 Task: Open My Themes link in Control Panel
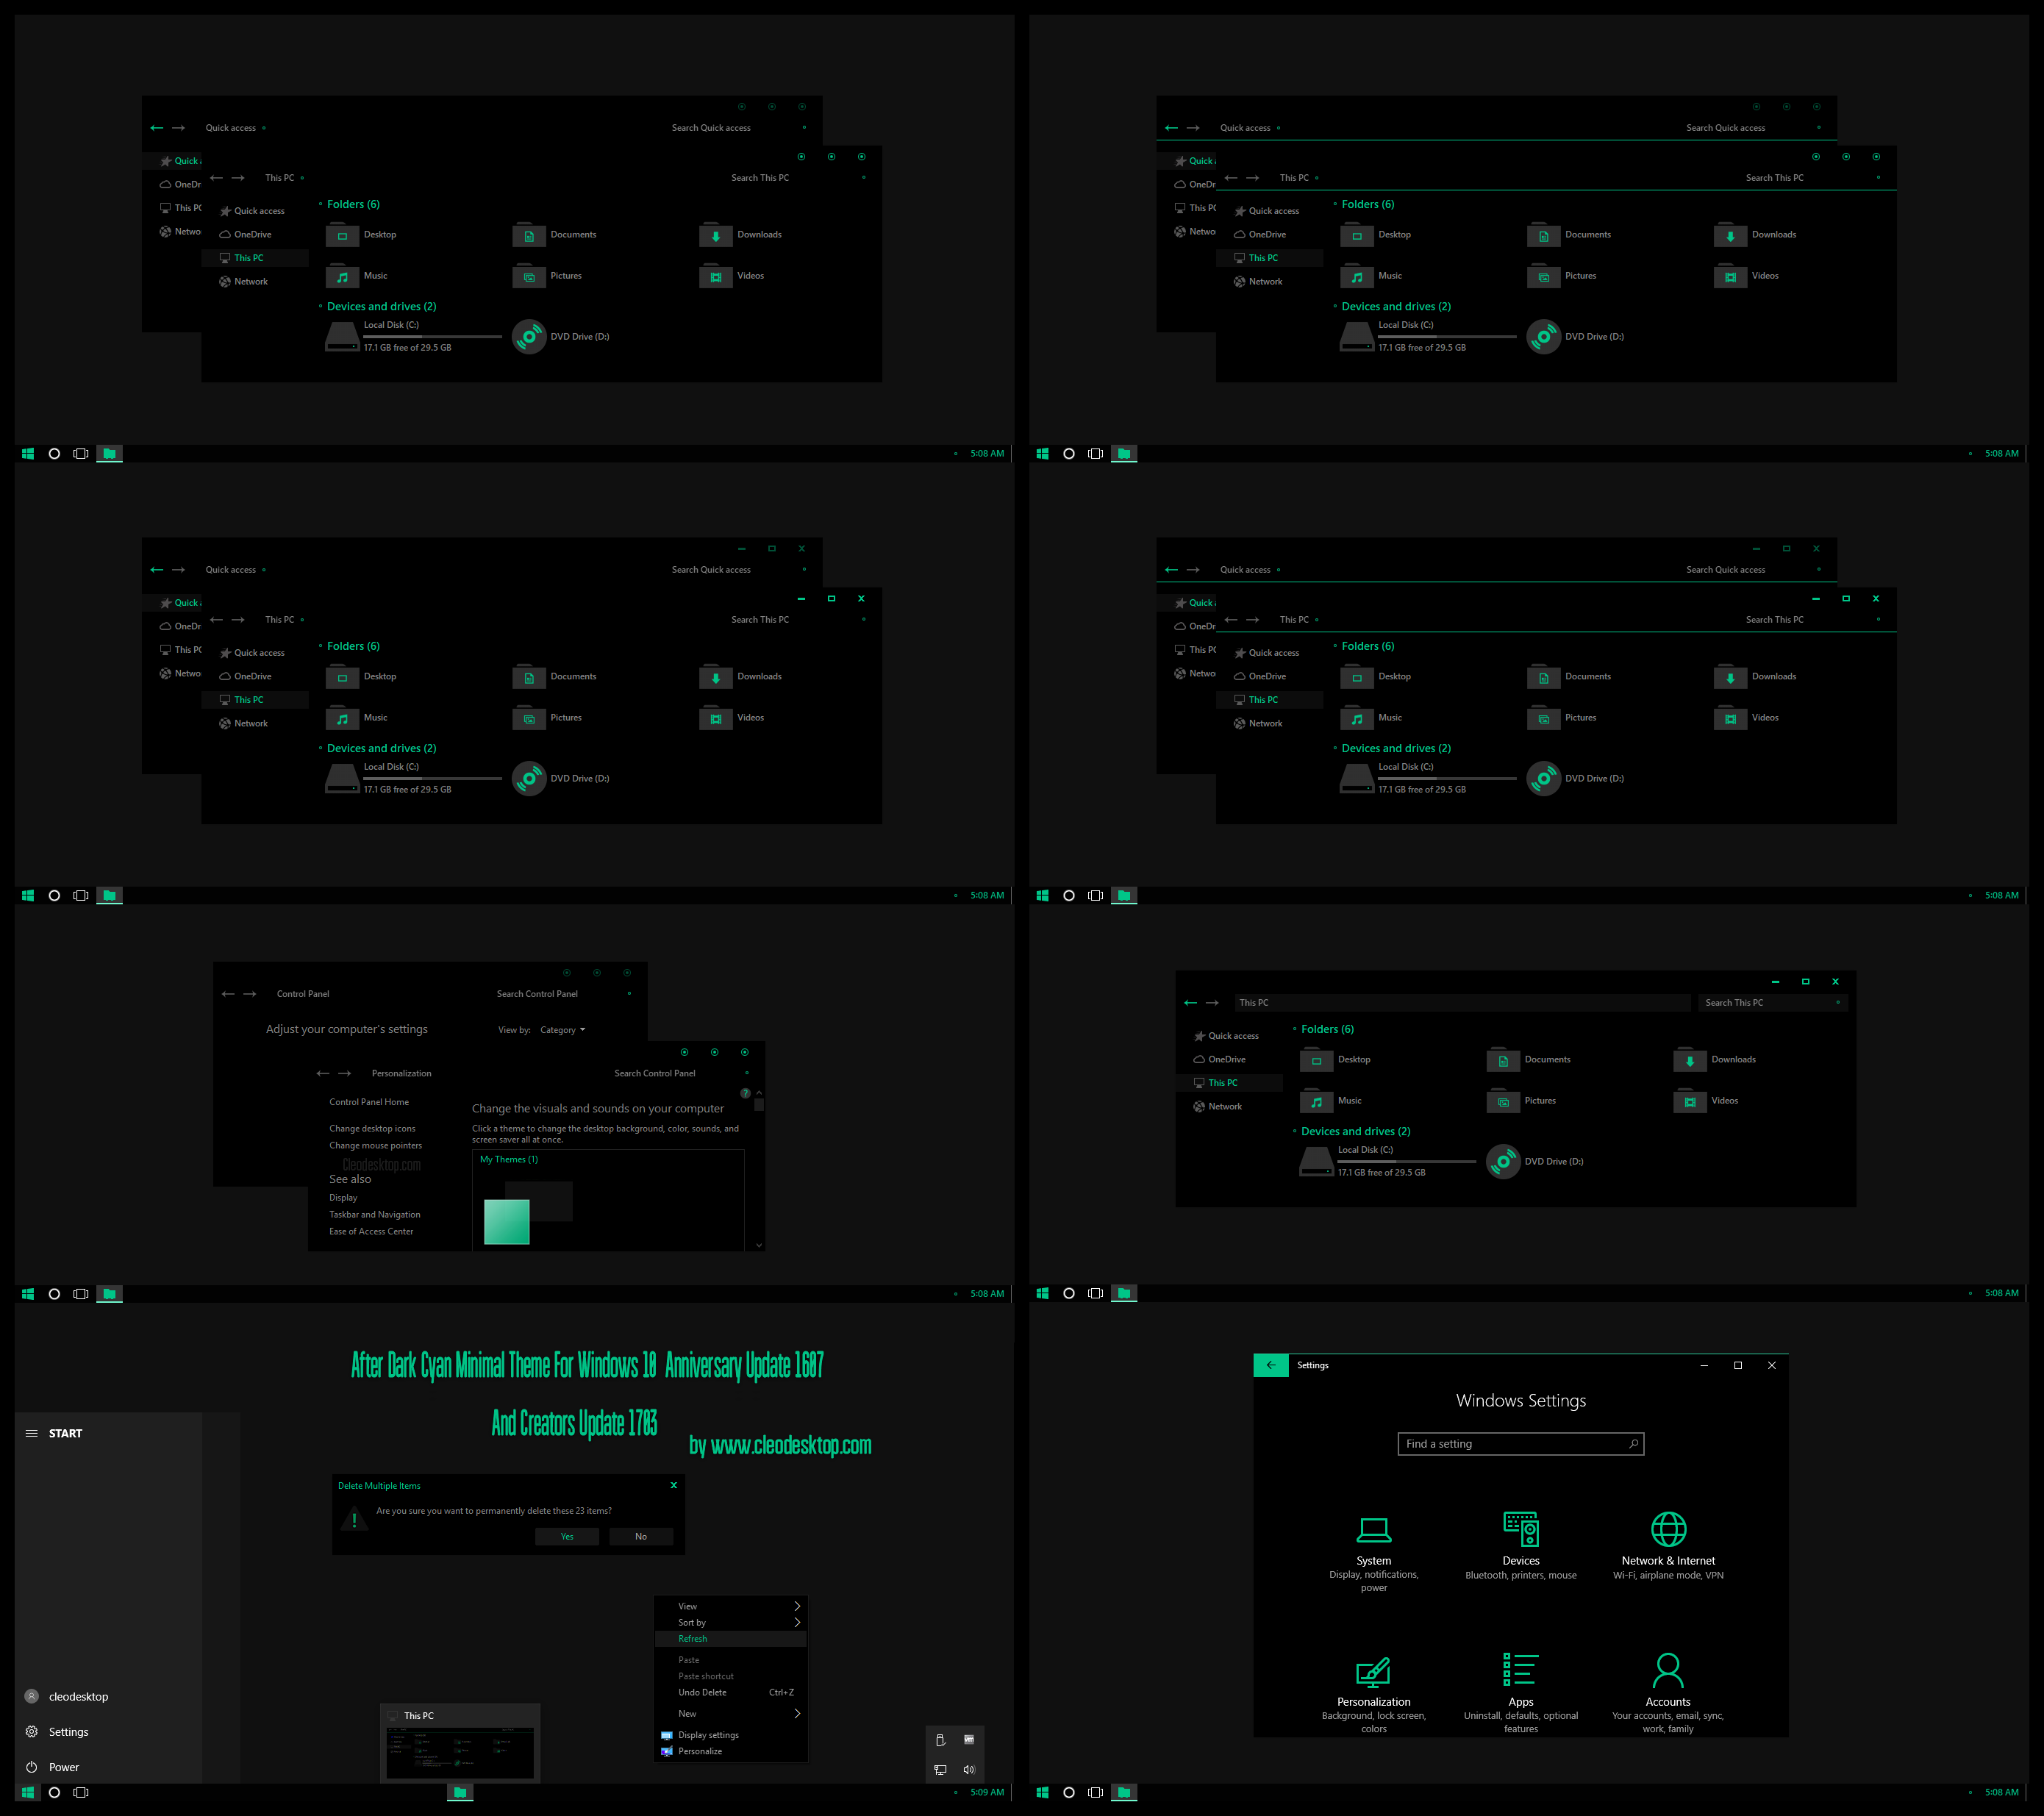click(508, 1160)
